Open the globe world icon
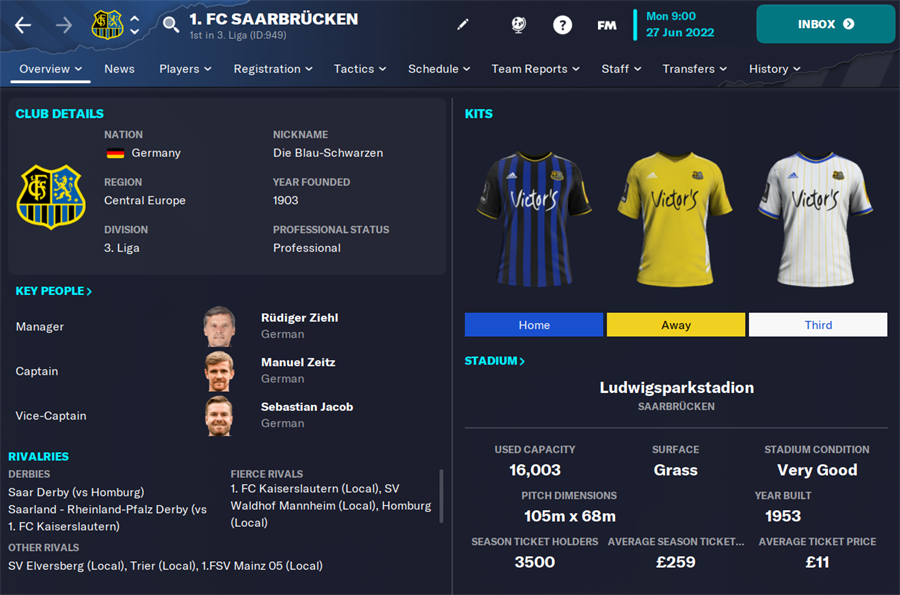 pos(518,25)
